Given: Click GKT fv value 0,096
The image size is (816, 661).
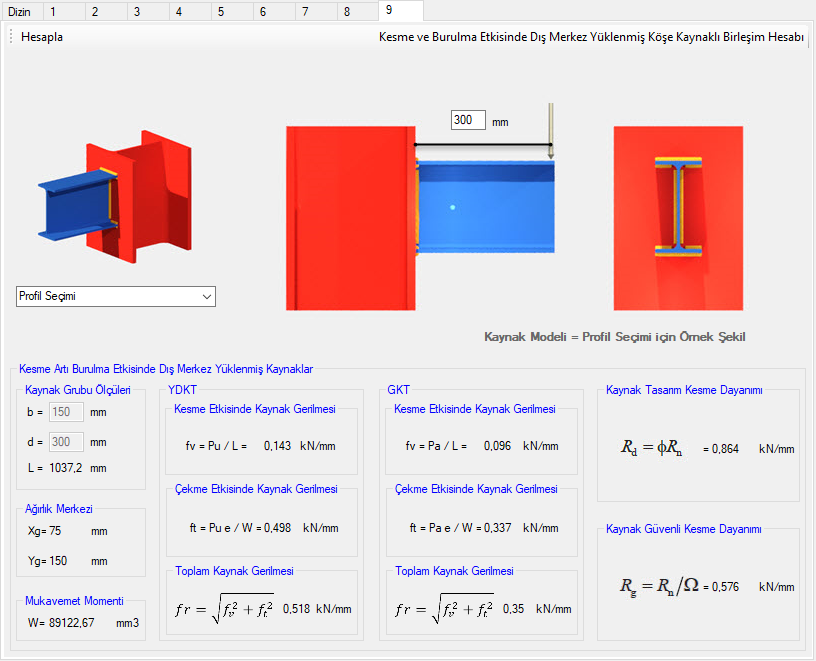Looking at the screenshot, I should pos(498,446).
